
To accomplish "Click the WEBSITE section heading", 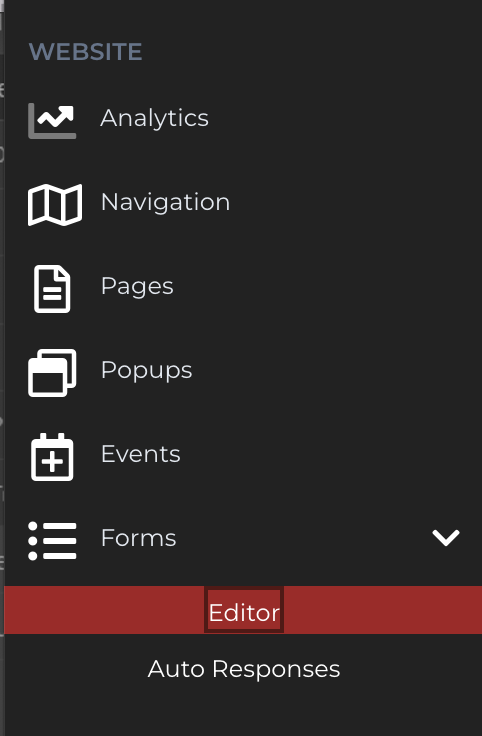I will click(85, 52).
